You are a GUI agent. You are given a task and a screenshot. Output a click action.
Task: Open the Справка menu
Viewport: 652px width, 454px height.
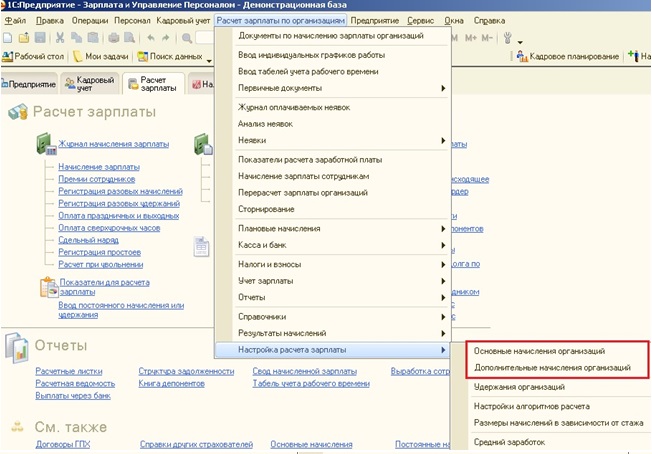click(x=489, y=20)
